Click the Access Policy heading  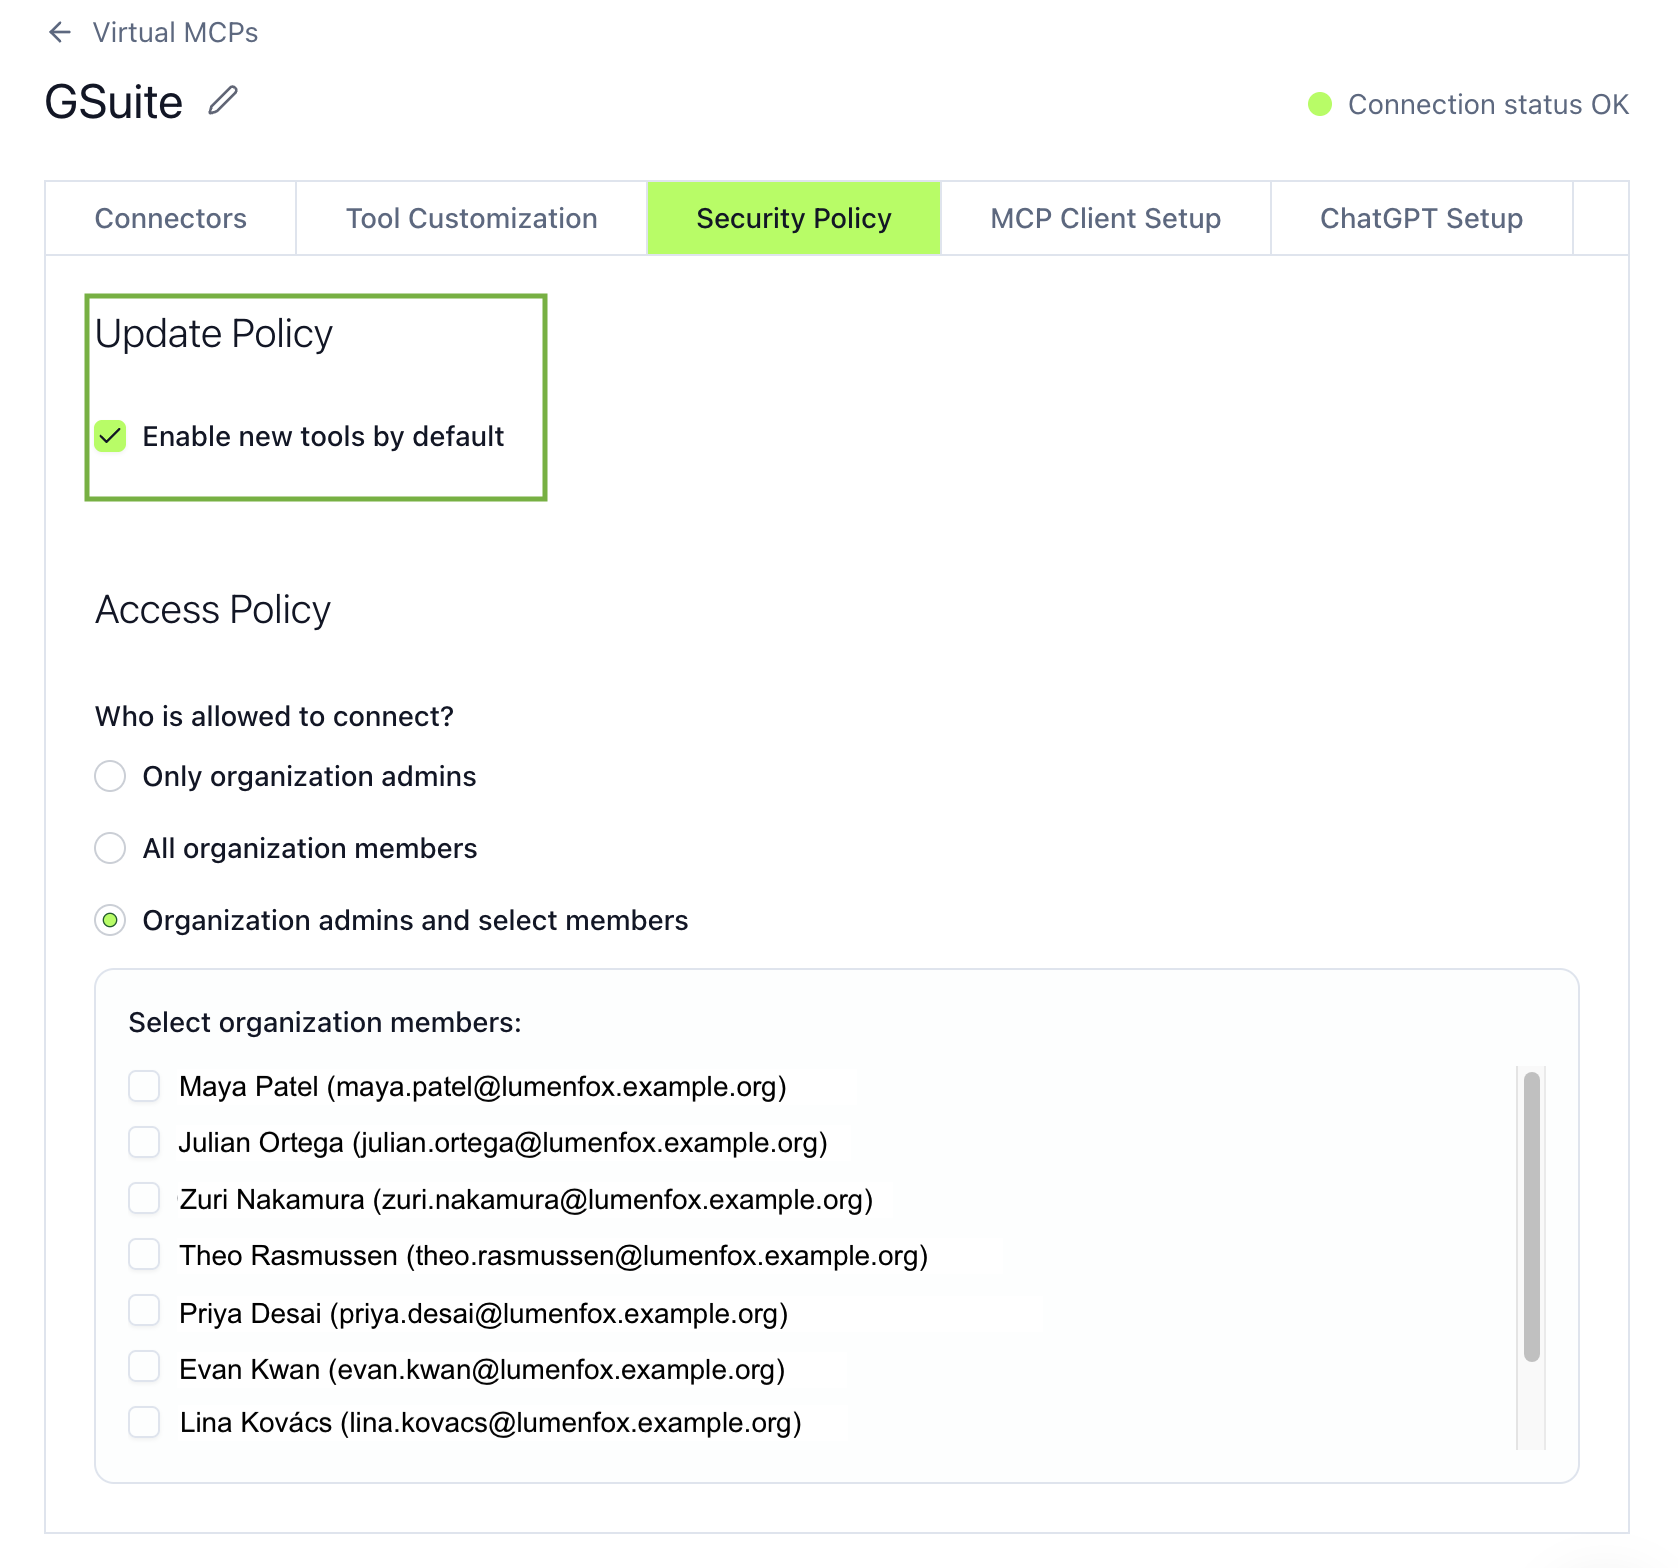[x=213, y=610]
